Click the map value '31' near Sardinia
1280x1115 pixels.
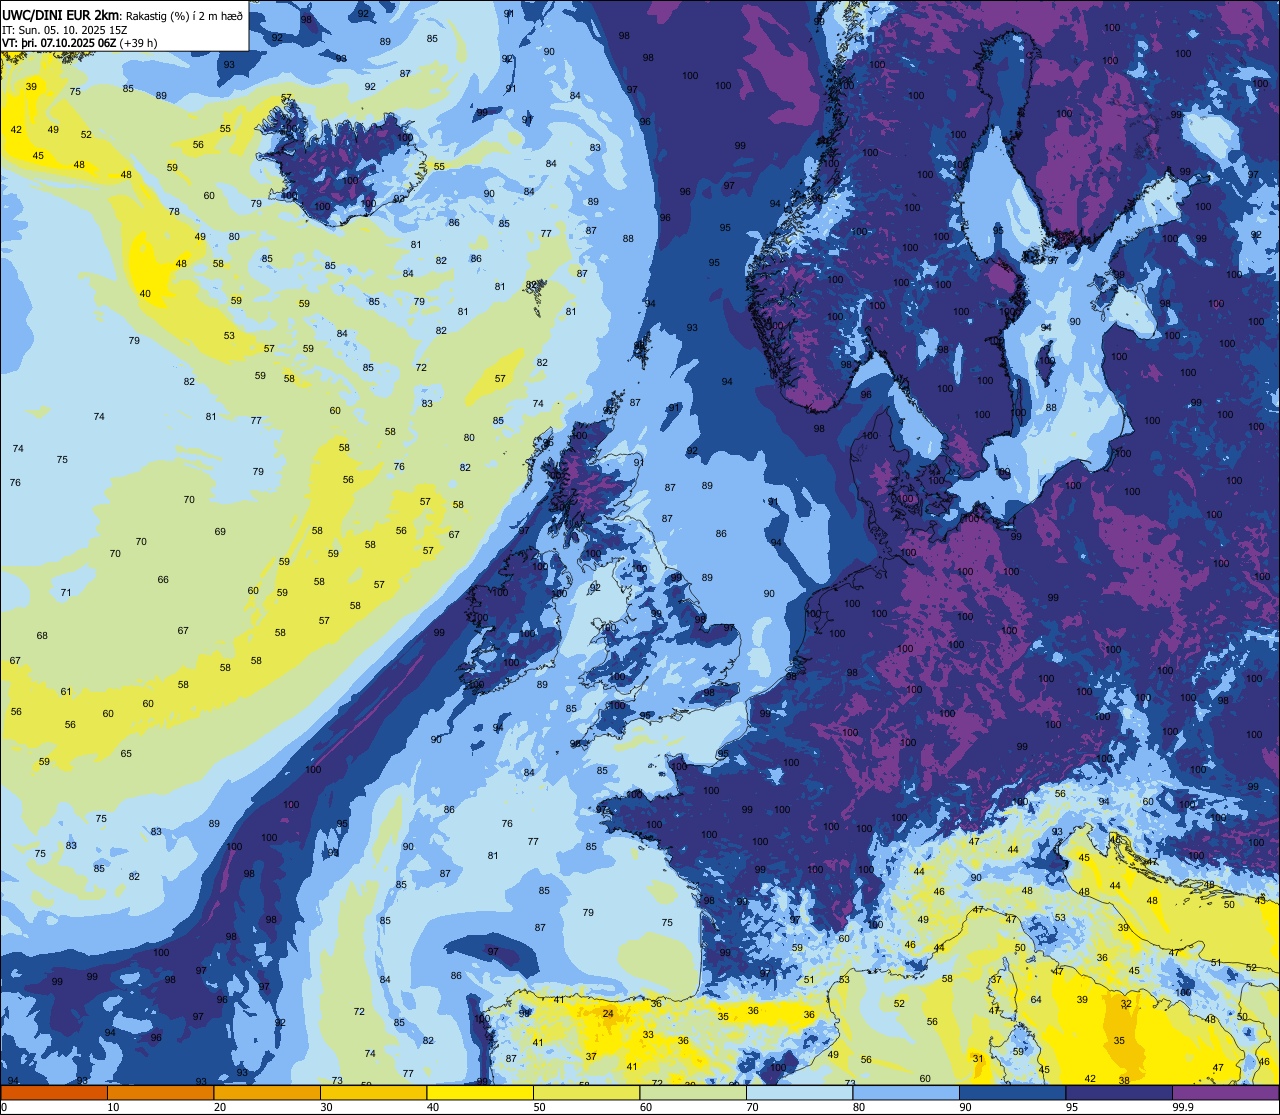pos(978,1059)
